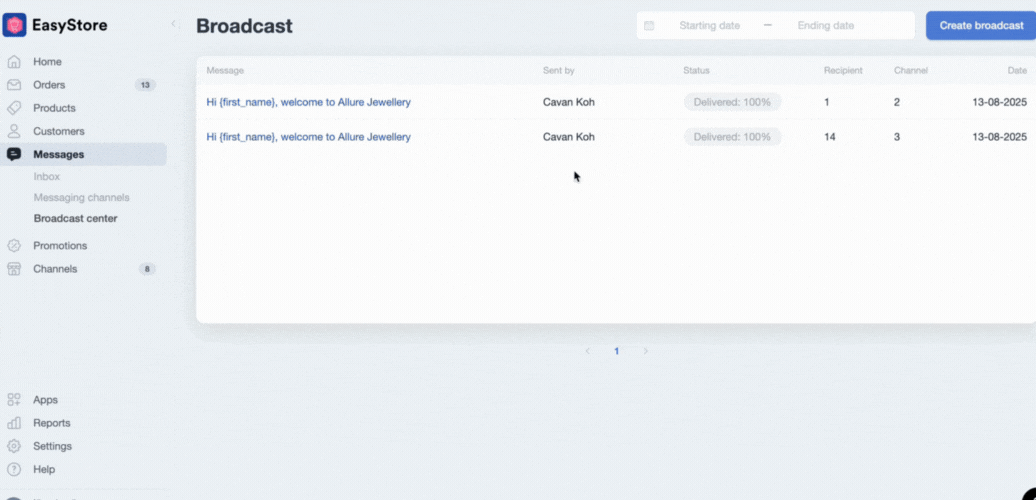Viewport: 1036px width, 500px height.
Task: Click the Products tag icon
Action: click(14, 108)
